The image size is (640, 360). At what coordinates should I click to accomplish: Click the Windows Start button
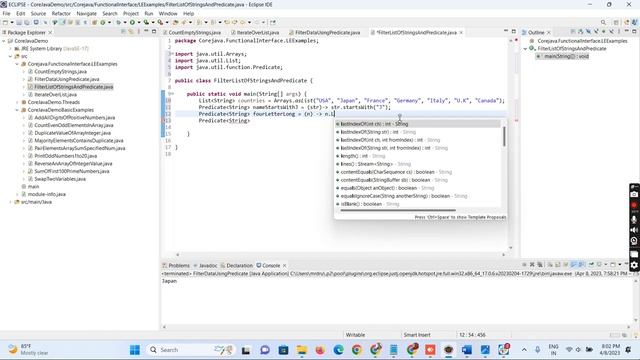pos(135,350)
